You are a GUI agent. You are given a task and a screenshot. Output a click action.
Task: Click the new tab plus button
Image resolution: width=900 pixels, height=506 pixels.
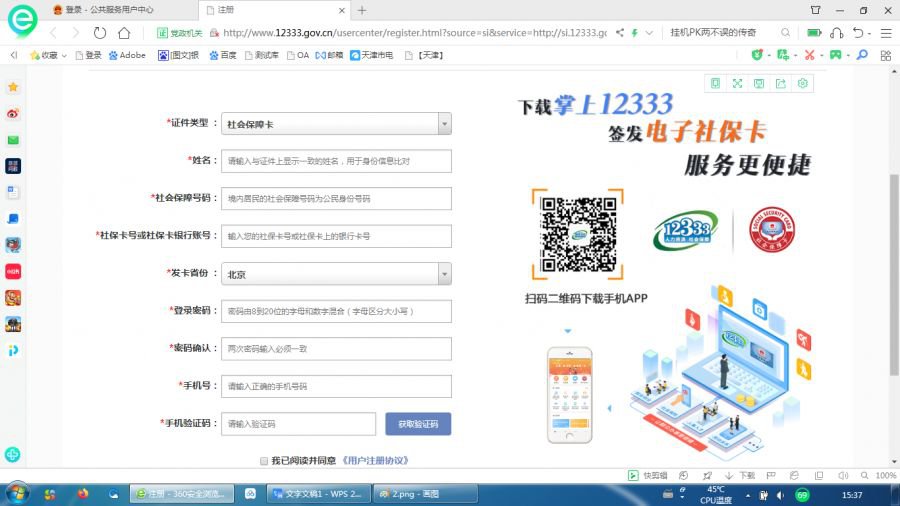362,10
